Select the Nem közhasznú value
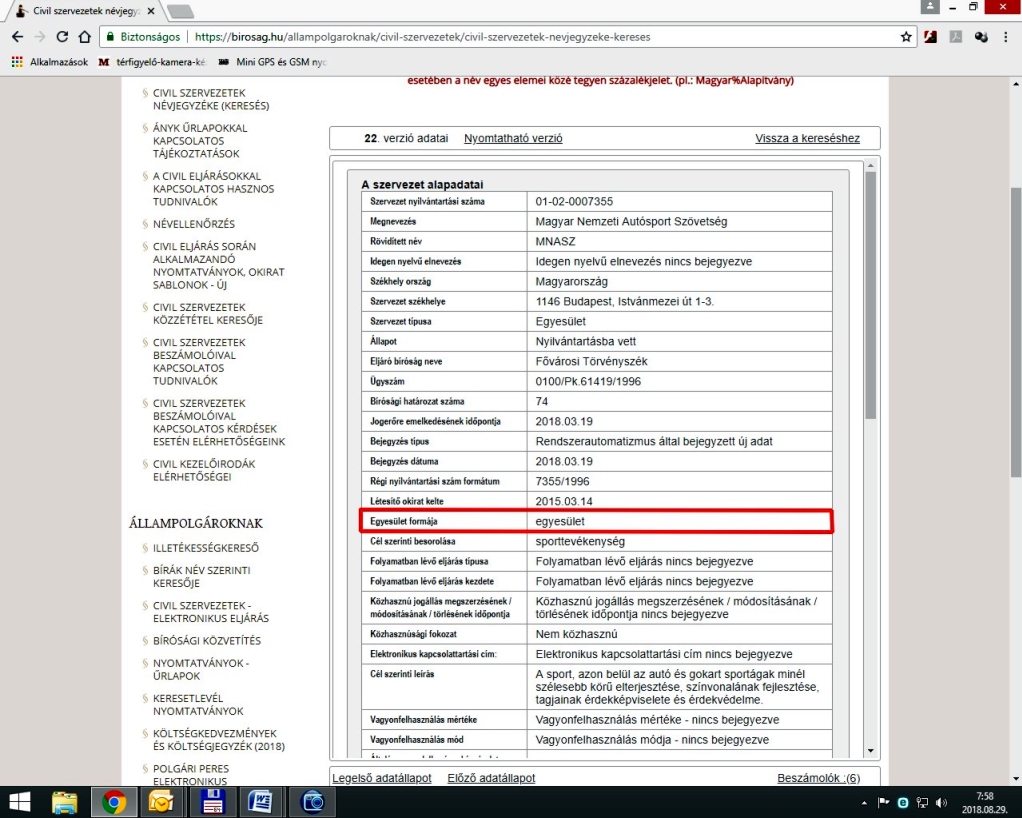The height and width of the screenshot is (818, 1022). (x=576, y=634)
